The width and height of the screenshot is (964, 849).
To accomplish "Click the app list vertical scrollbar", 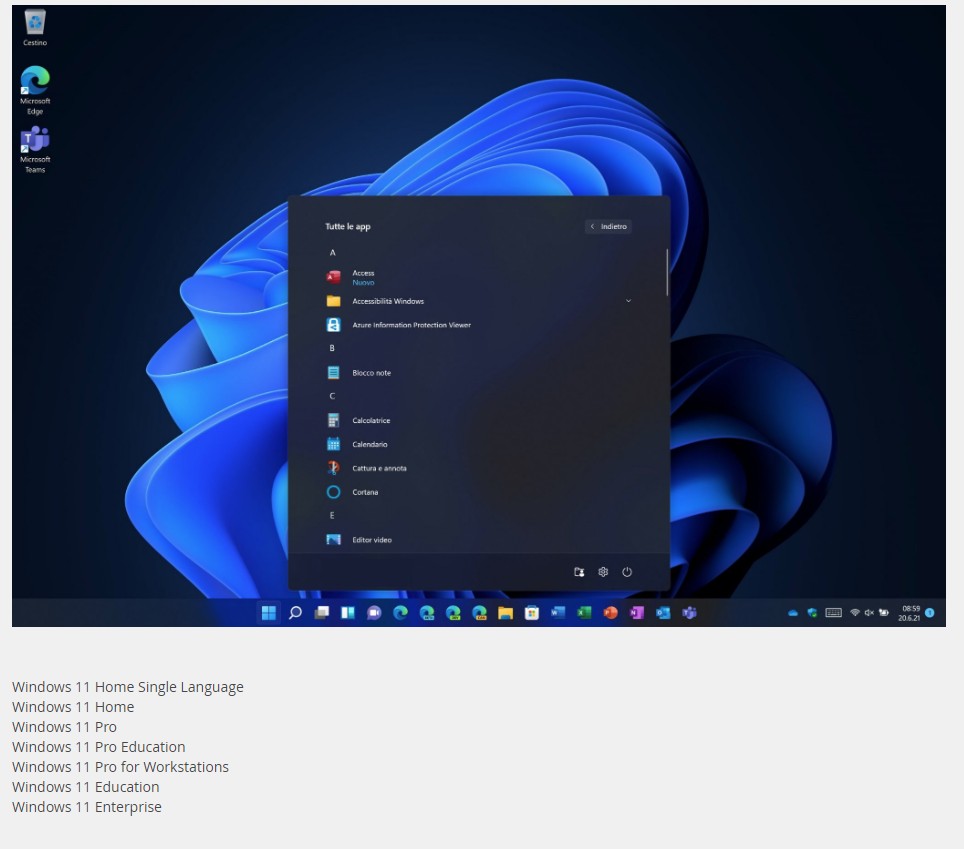I will (x=666, y=272).
